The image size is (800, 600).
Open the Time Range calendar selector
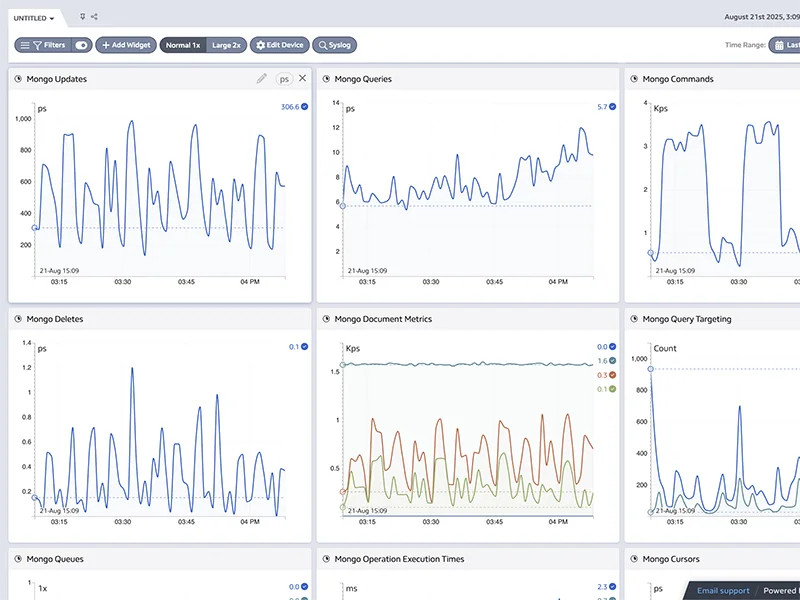[x=785, y=45]
